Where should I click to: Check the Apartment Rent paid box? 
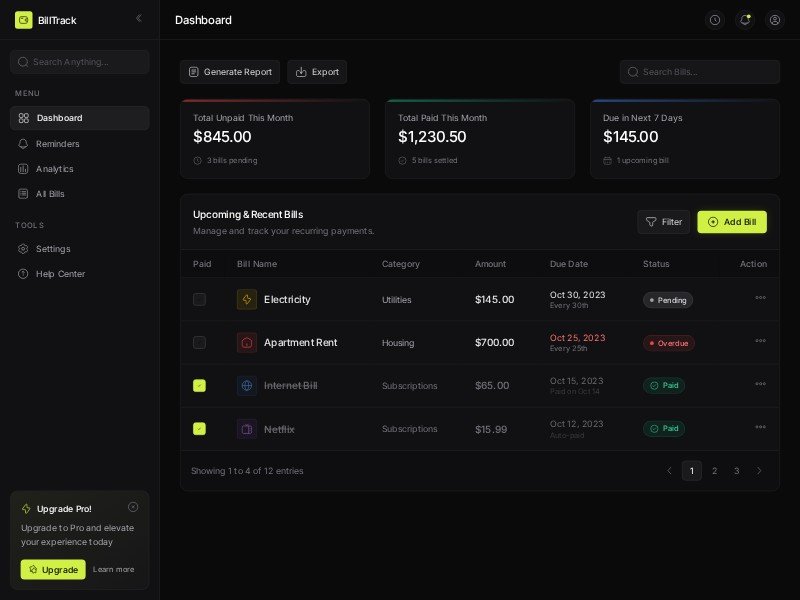coord(199,342)
